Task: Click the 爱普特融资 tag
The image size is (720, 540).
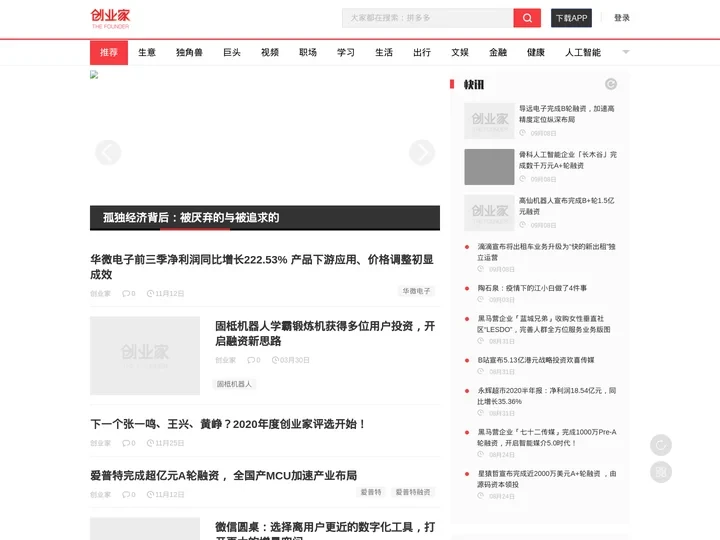Action: point(413,492)
